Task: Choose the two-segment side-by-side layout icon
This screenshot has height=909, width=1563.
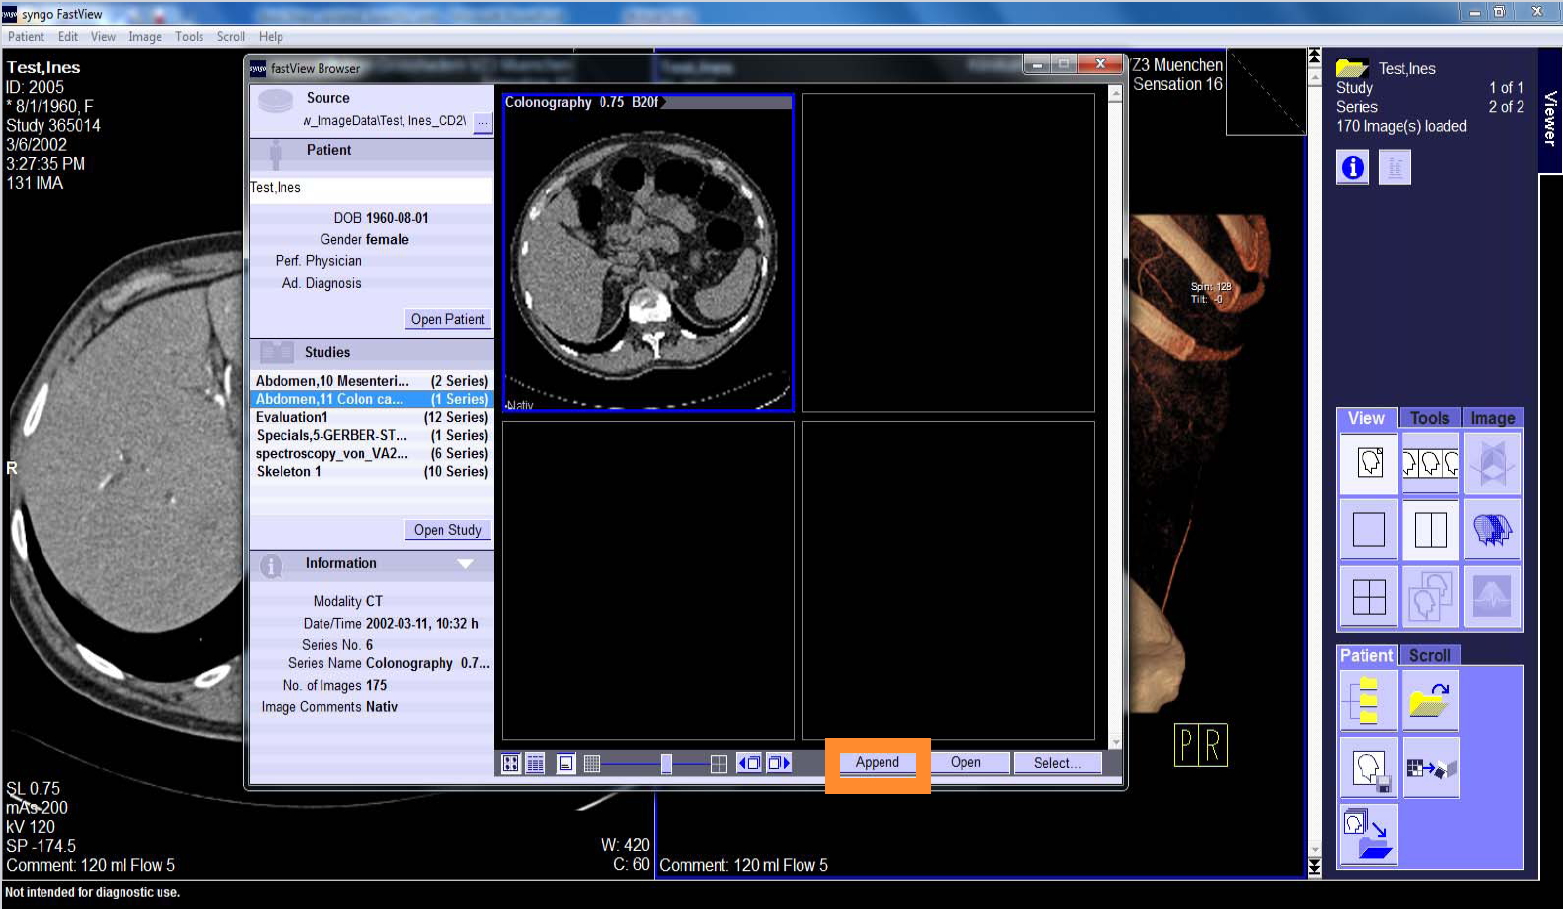Action: pyautogui.click(x=1430, y=529)
